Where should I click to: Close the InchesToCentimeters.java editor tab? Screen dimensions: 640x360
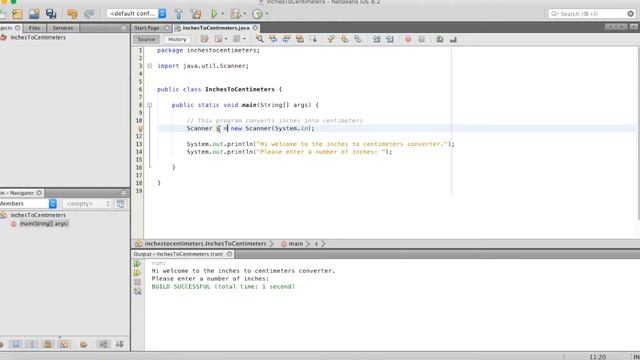tap(255, 28)
